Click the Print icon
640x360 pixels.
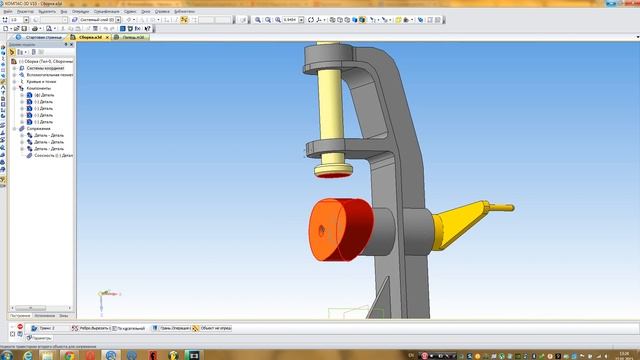pyautogui.click(x=35, y=29)
